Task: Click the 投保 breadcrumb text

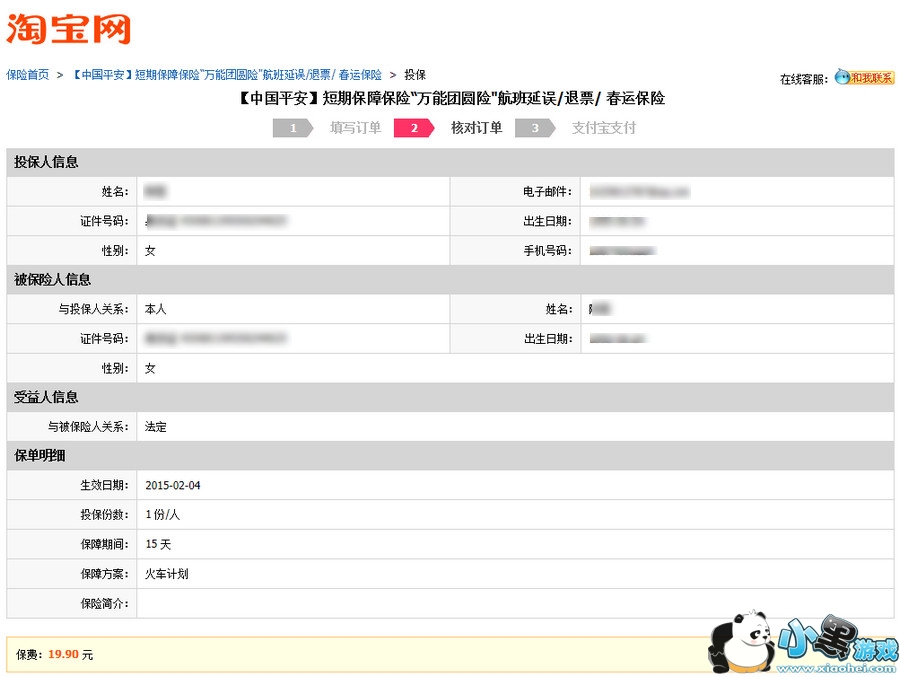Action: (x=415, y=75)
